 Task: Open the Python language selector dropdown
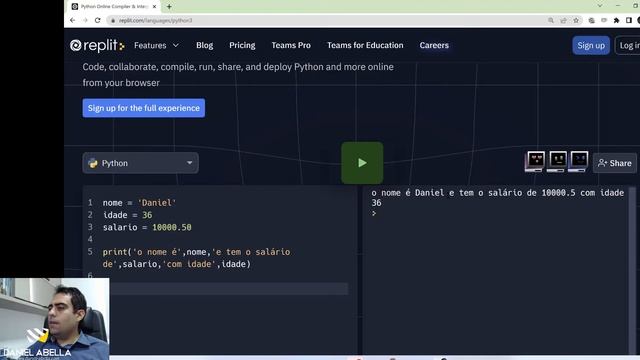point(140,163)
